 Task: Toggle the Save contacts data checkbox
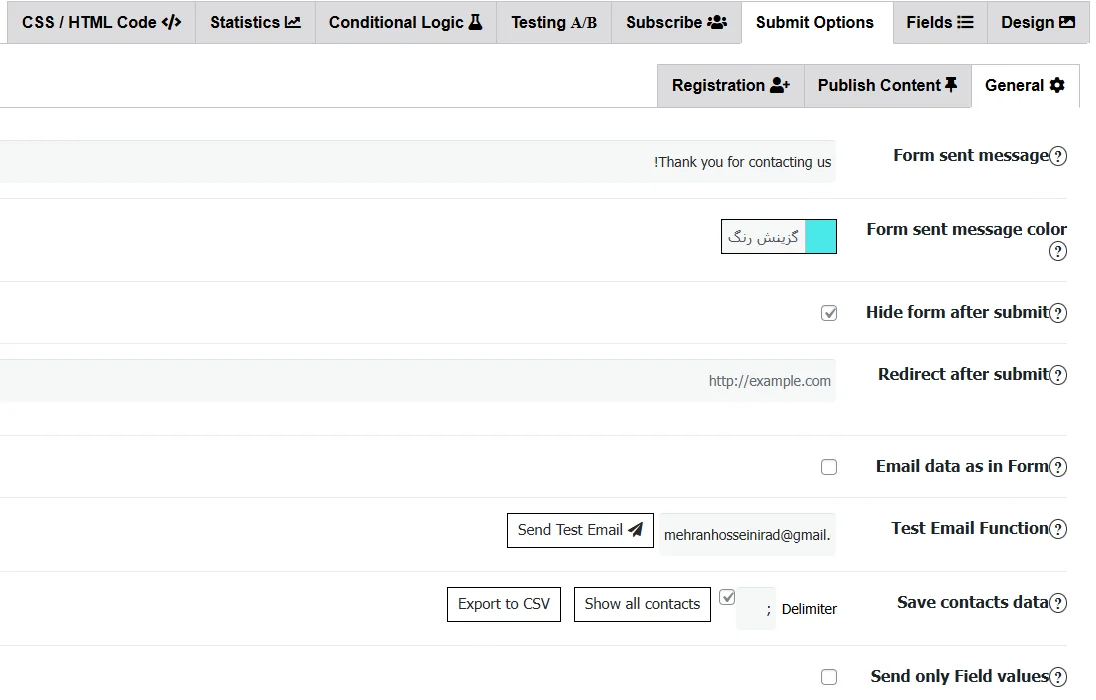(x=727, y=597)
